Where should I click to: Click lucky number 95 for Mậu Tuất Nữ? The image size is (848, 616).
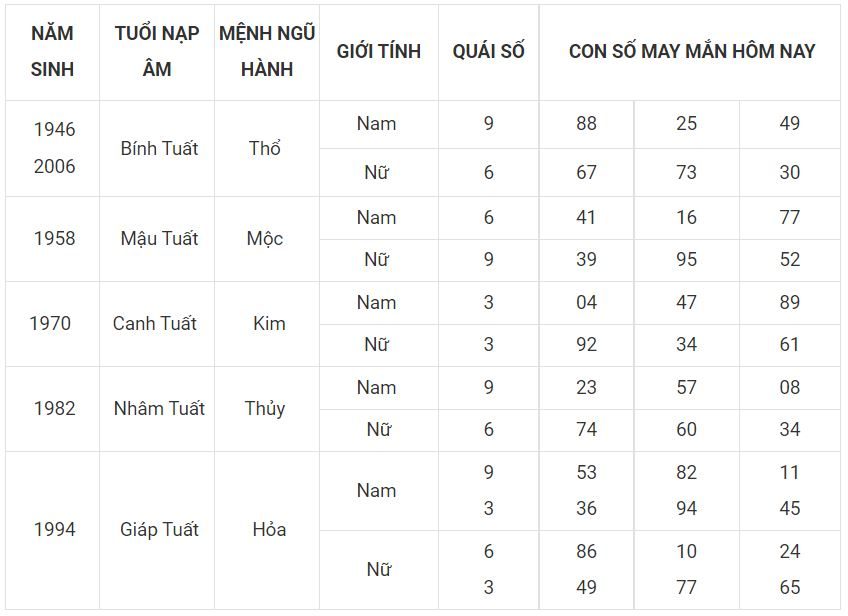coord(686,259)
